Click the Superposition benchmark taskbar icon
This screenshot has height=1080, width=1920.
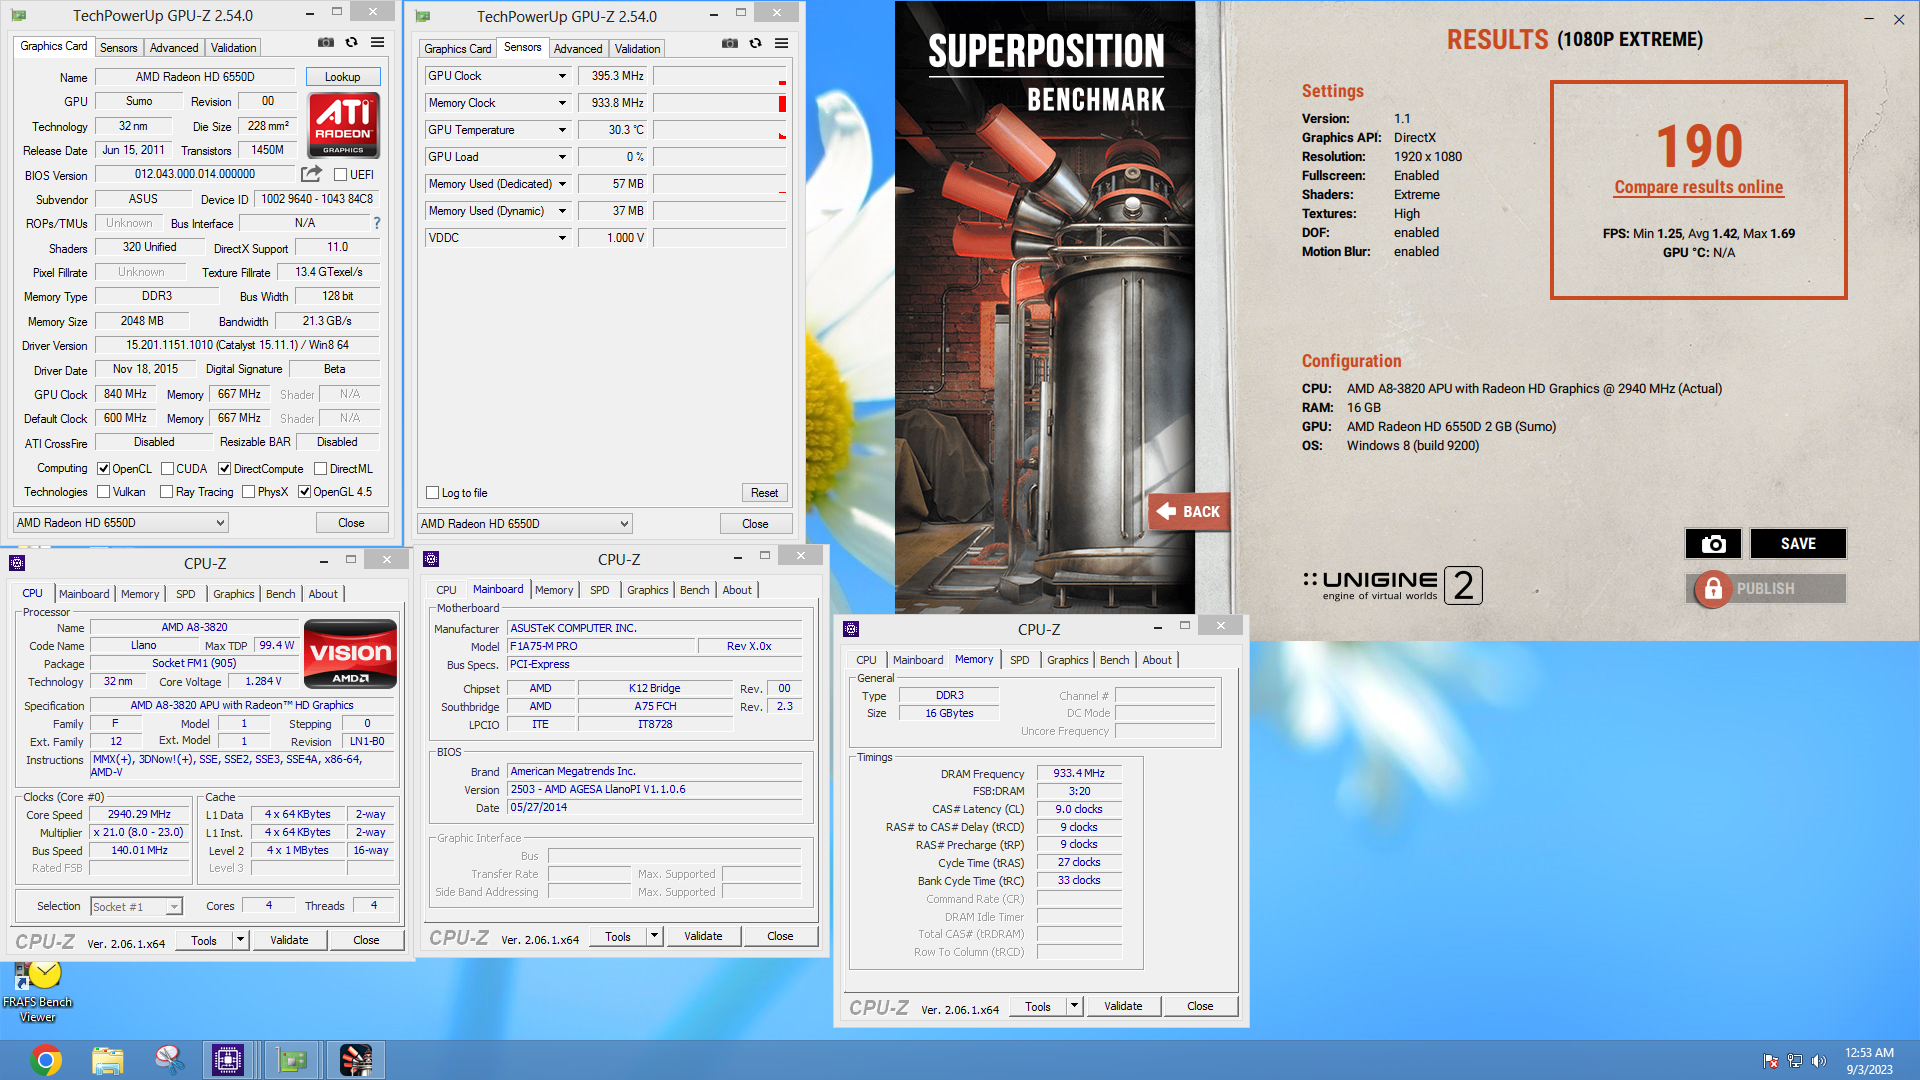[355, 1060]
